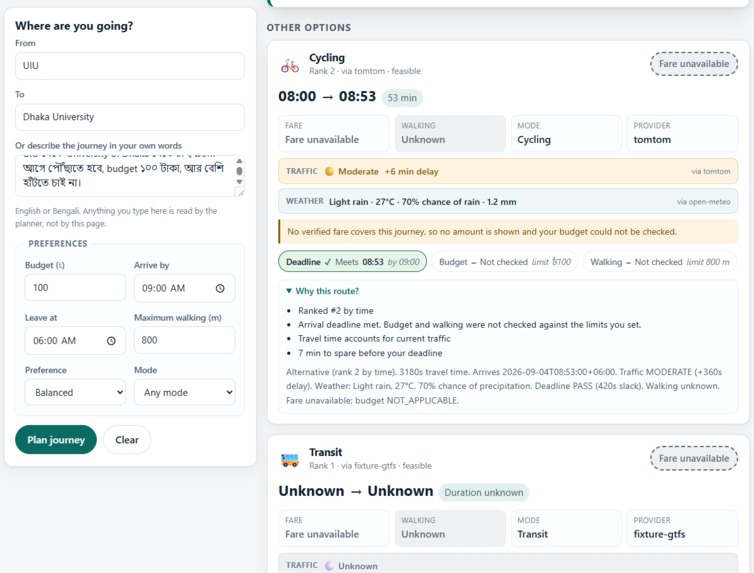The width and height of the screenshot is (754, 573).
Task: Open the Mode dropdown set to Any mode
Action: click(x=185, y=392)
